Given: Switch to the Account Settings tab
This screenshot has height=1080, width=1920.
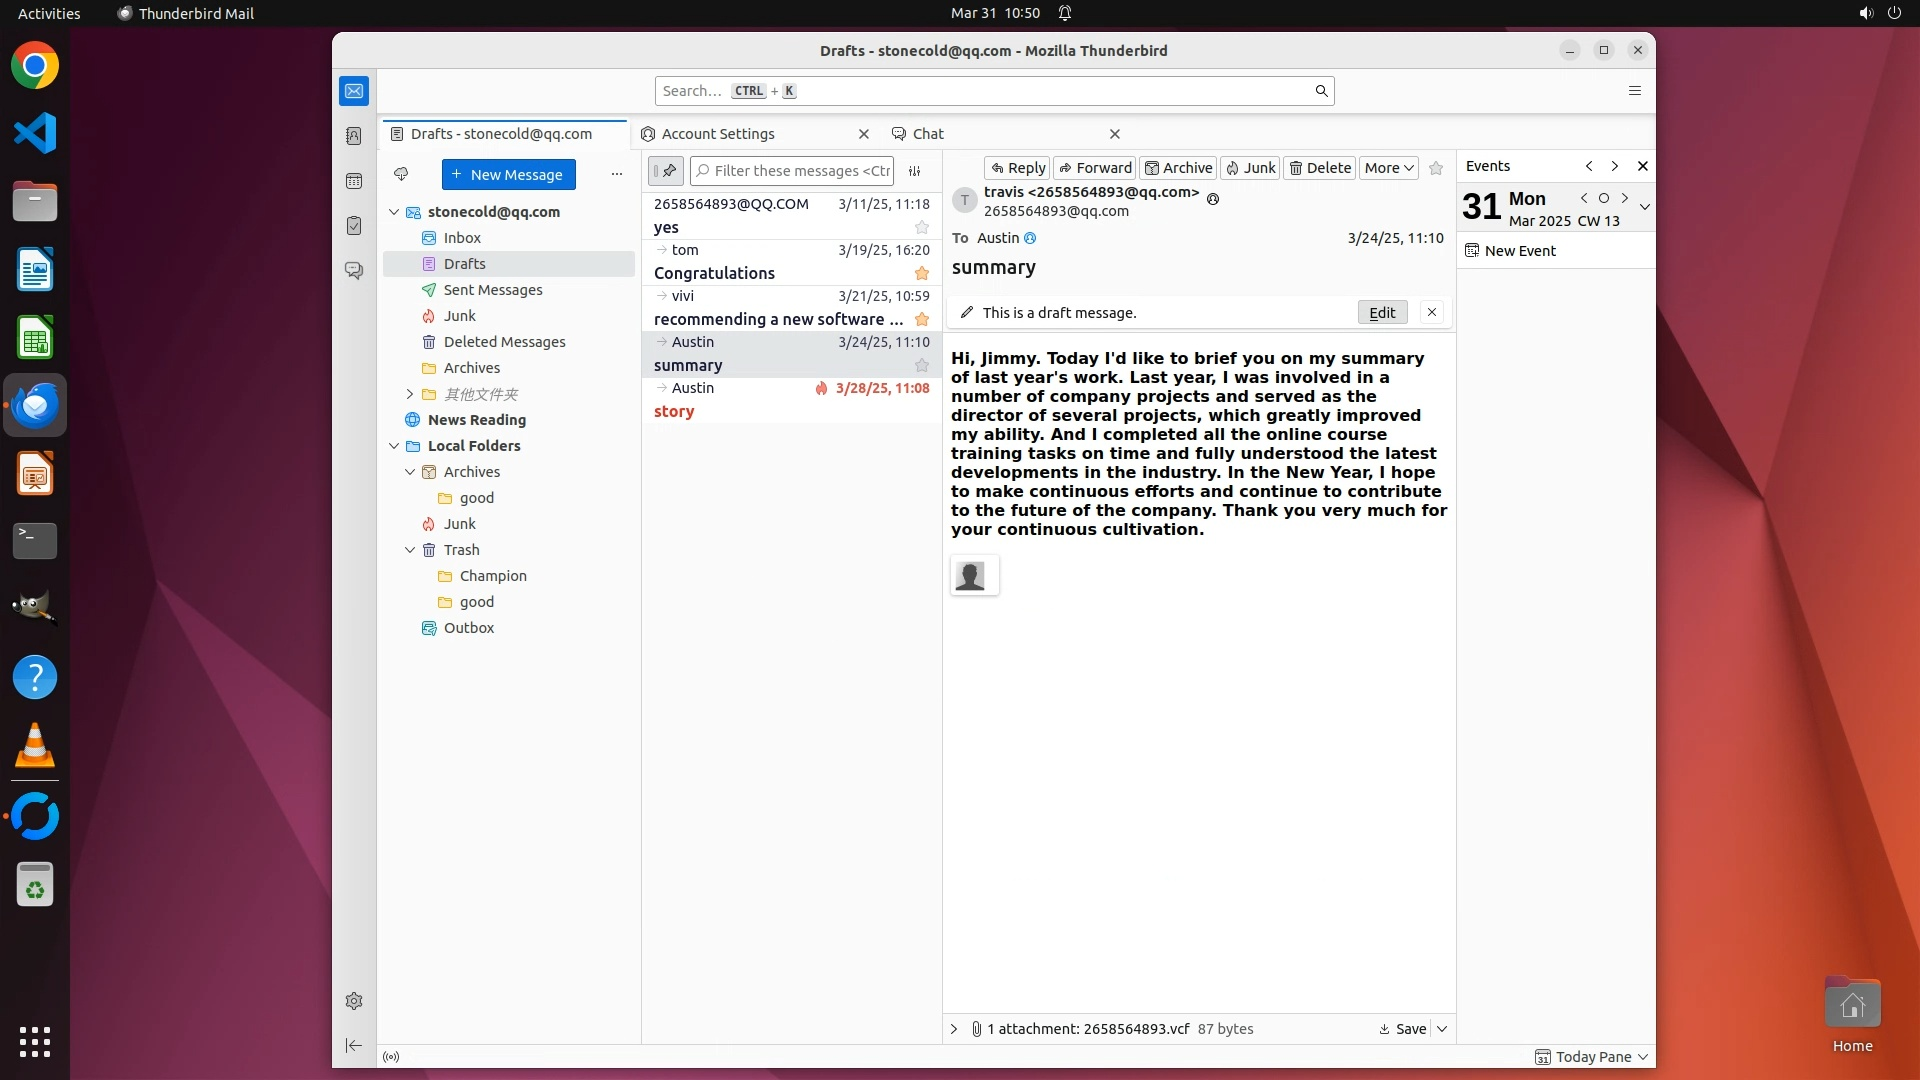Looking at the screenshot, I should point(718,134).
